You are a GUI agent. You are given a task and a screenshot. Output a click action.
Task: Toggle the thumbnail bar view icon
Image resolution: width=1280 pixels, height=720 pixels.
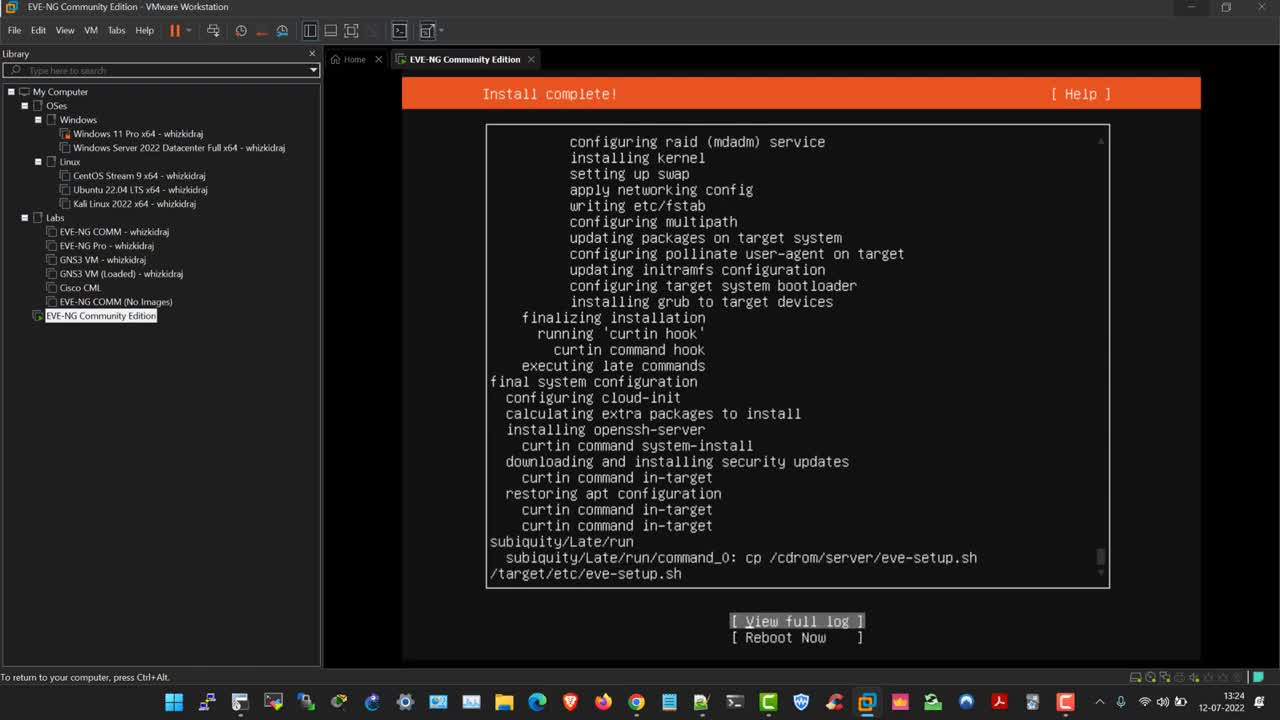click(331, 31)
